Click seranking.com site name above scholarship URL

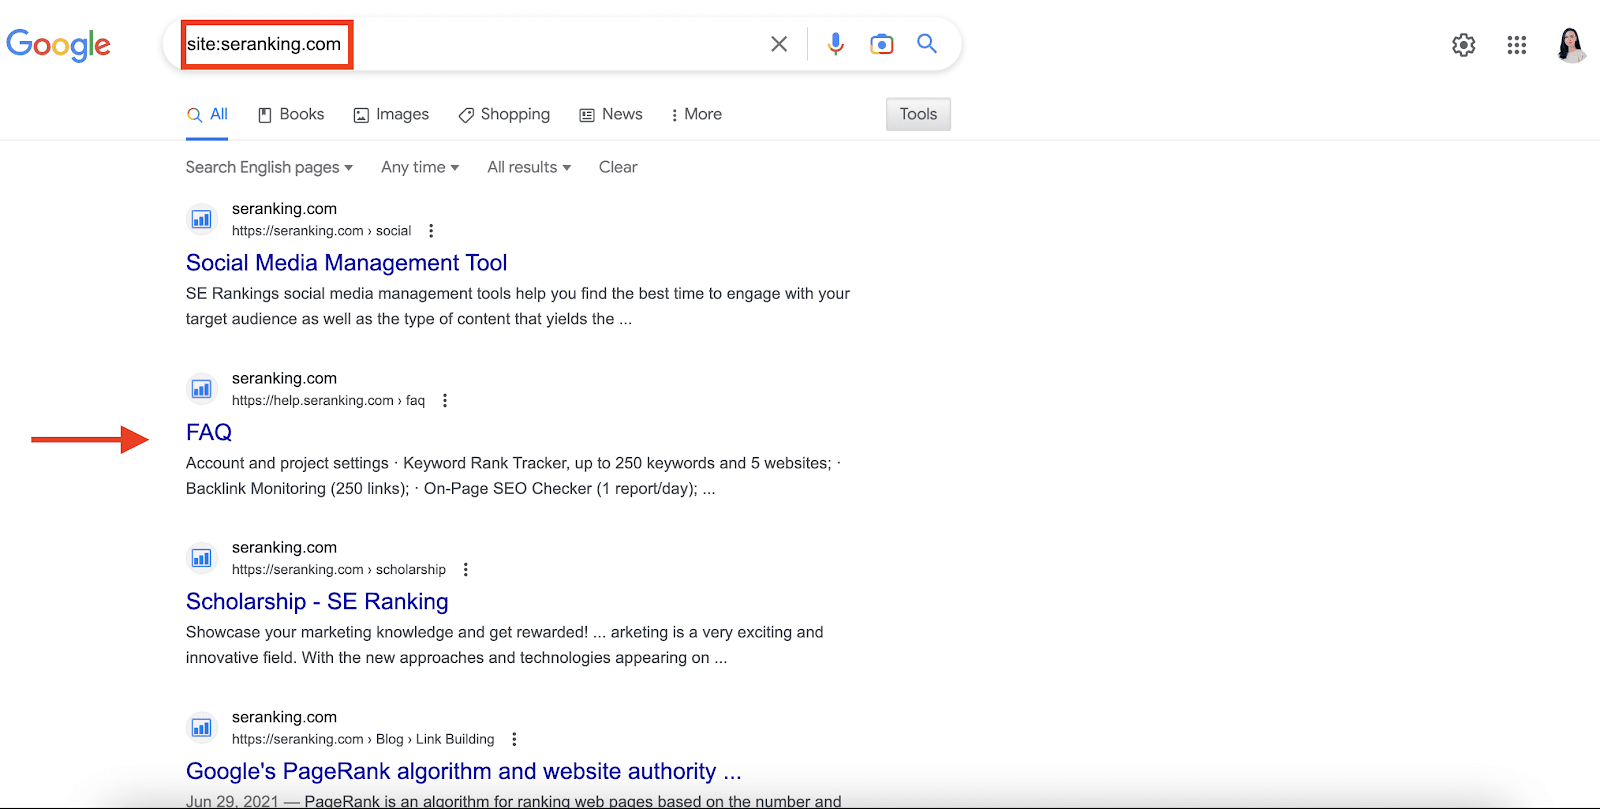(284, 548)
